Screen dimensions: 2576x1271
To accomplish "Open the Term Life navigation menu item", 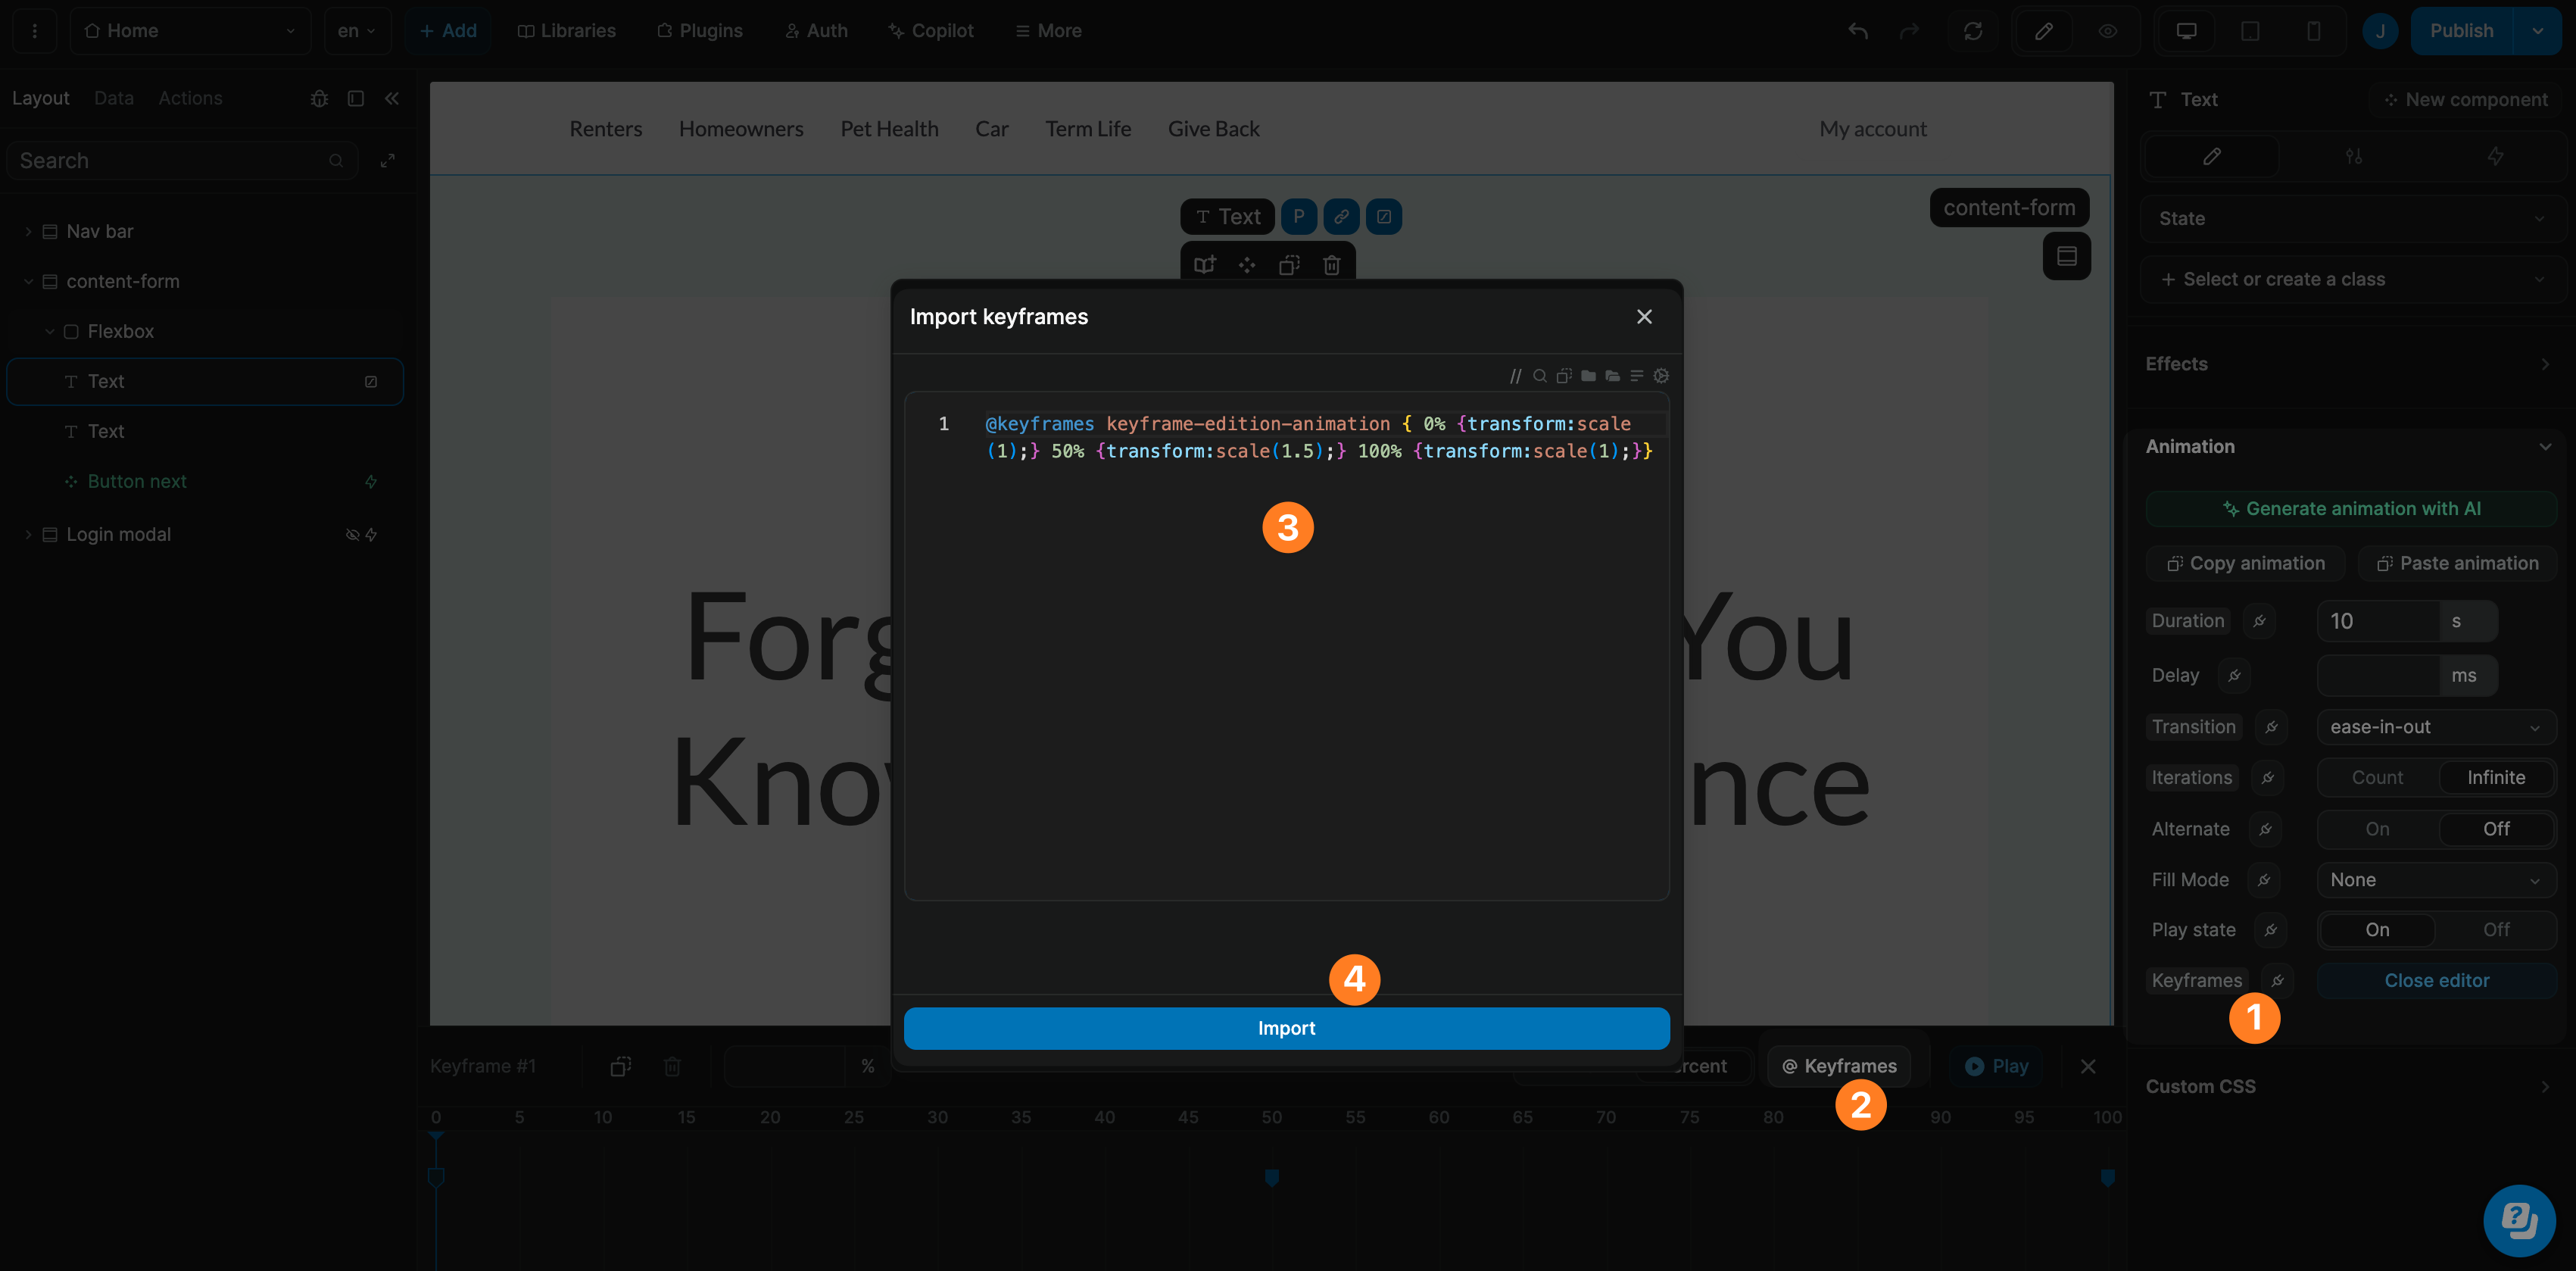I will [1087, 128].
